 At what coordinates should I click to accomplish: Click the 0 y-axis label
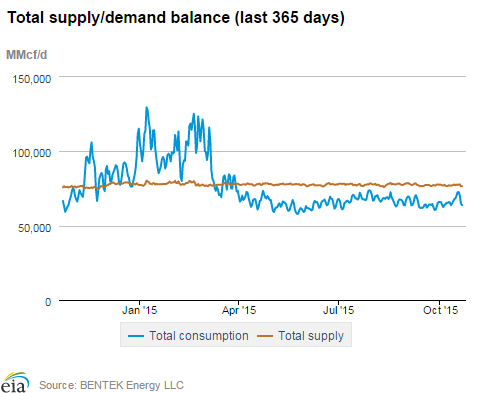point(48,302)
